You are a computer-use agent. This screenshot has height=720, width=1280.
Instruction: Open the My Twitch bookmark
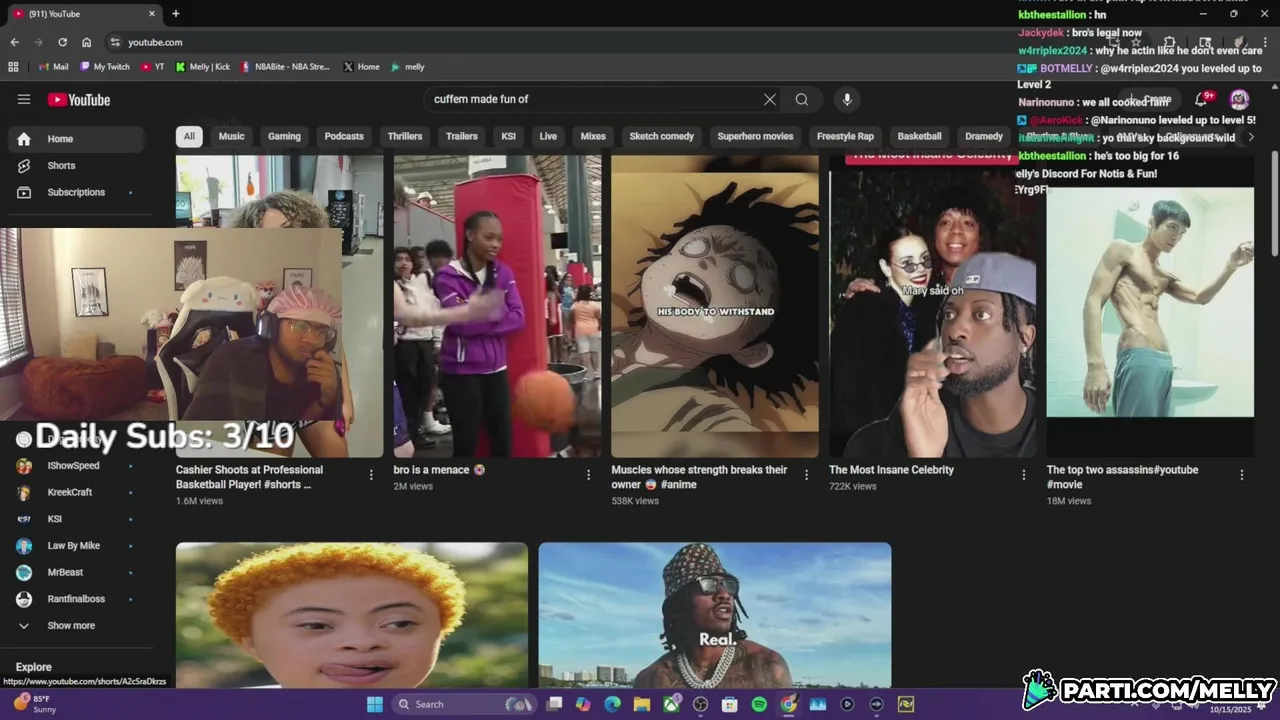pos(105,67)
